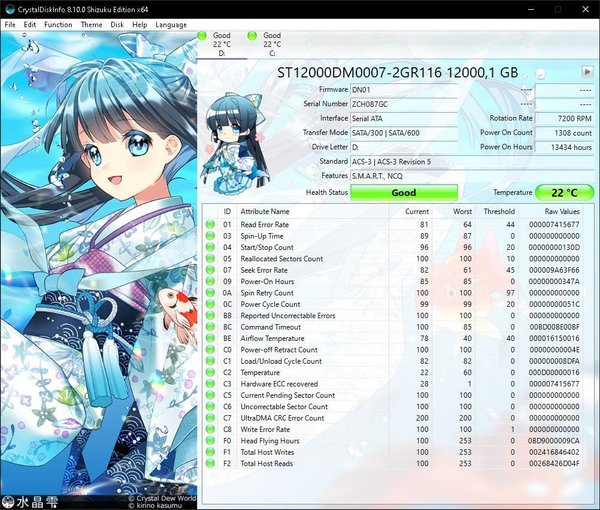600x510 pixels.
Task: Click the status icon for Reallocated Sectors Count
Action: (210, 259)
